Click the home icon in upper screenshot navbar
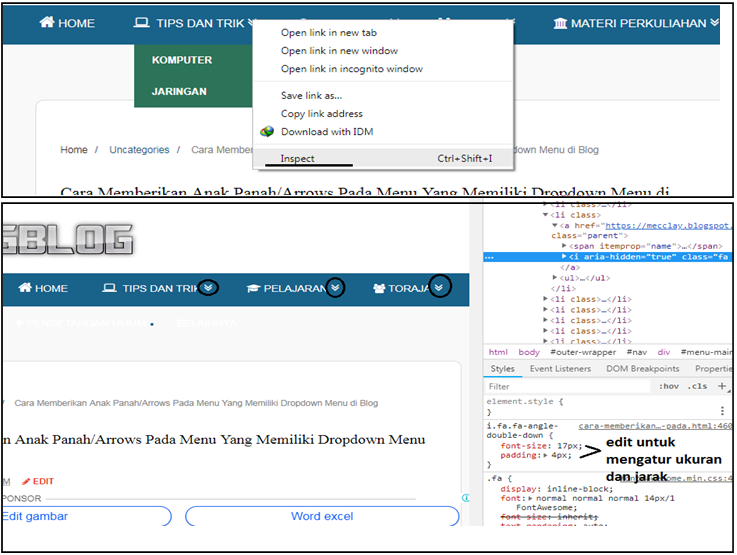Image resolution: width=737 pixels, height=555 pixels. coord(47,22)
